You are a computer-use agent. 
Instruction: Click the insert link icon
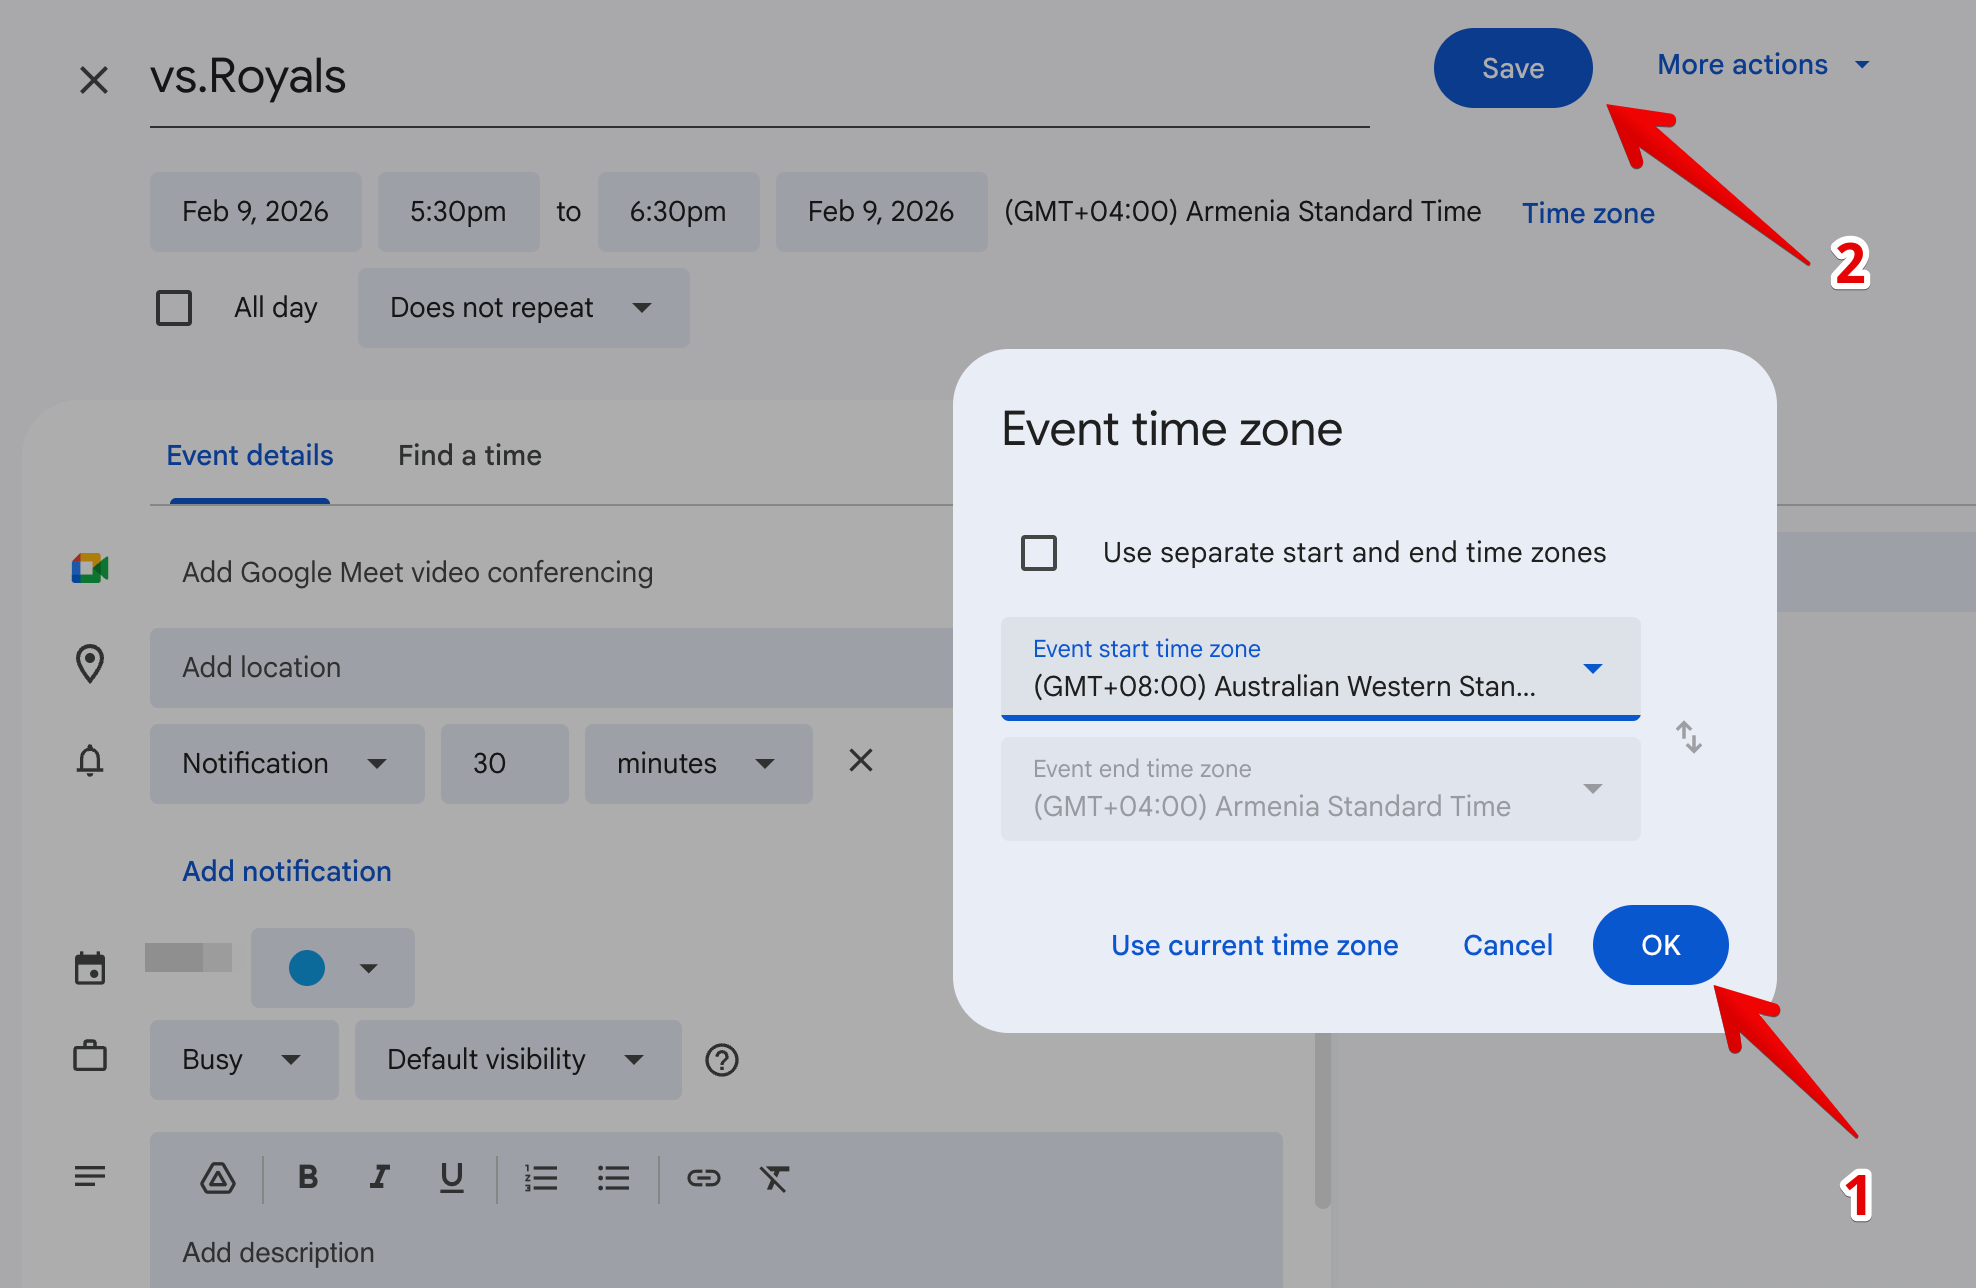pyautogui.click(x=703, y=1178)
